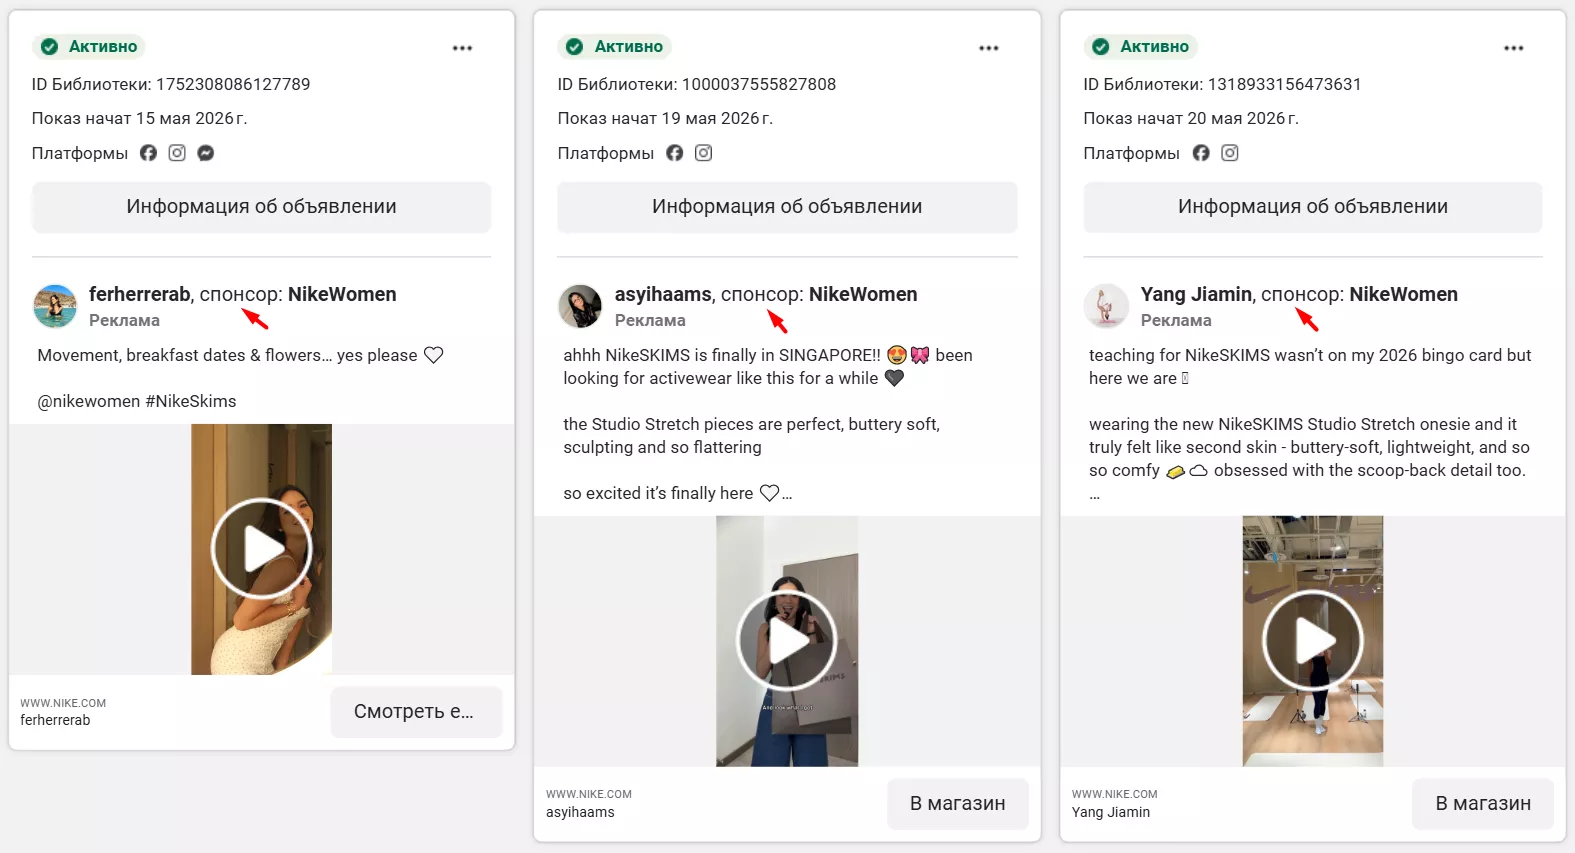Play the asyihaams ad video

[x=787, y=640]
